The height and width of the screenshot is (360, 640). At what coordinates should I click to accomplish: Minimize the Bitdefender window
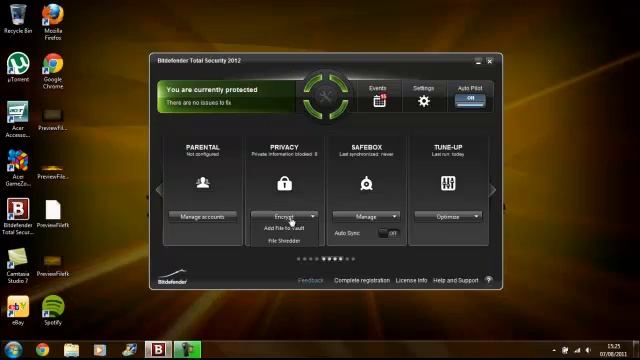tap(478, 61)
